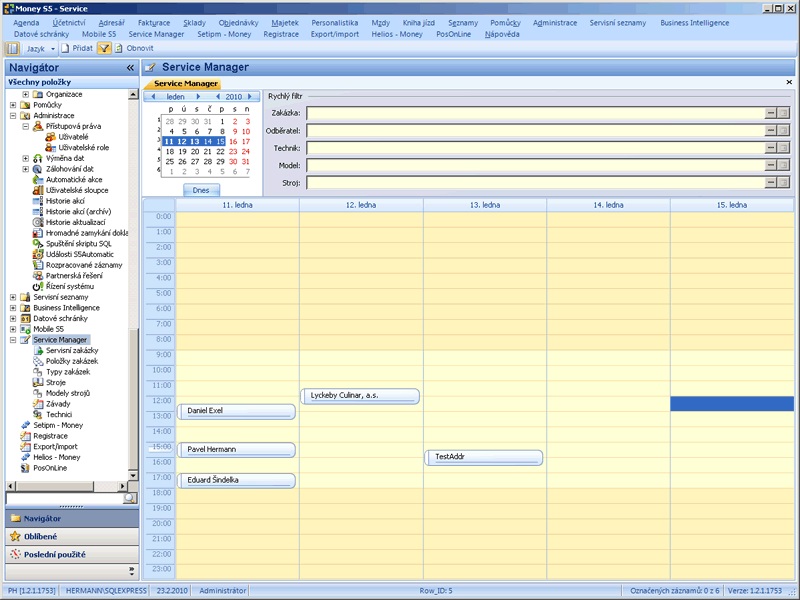800x600 pixels.
Task: Click into the Technik filter field
Action: [534, 148]
